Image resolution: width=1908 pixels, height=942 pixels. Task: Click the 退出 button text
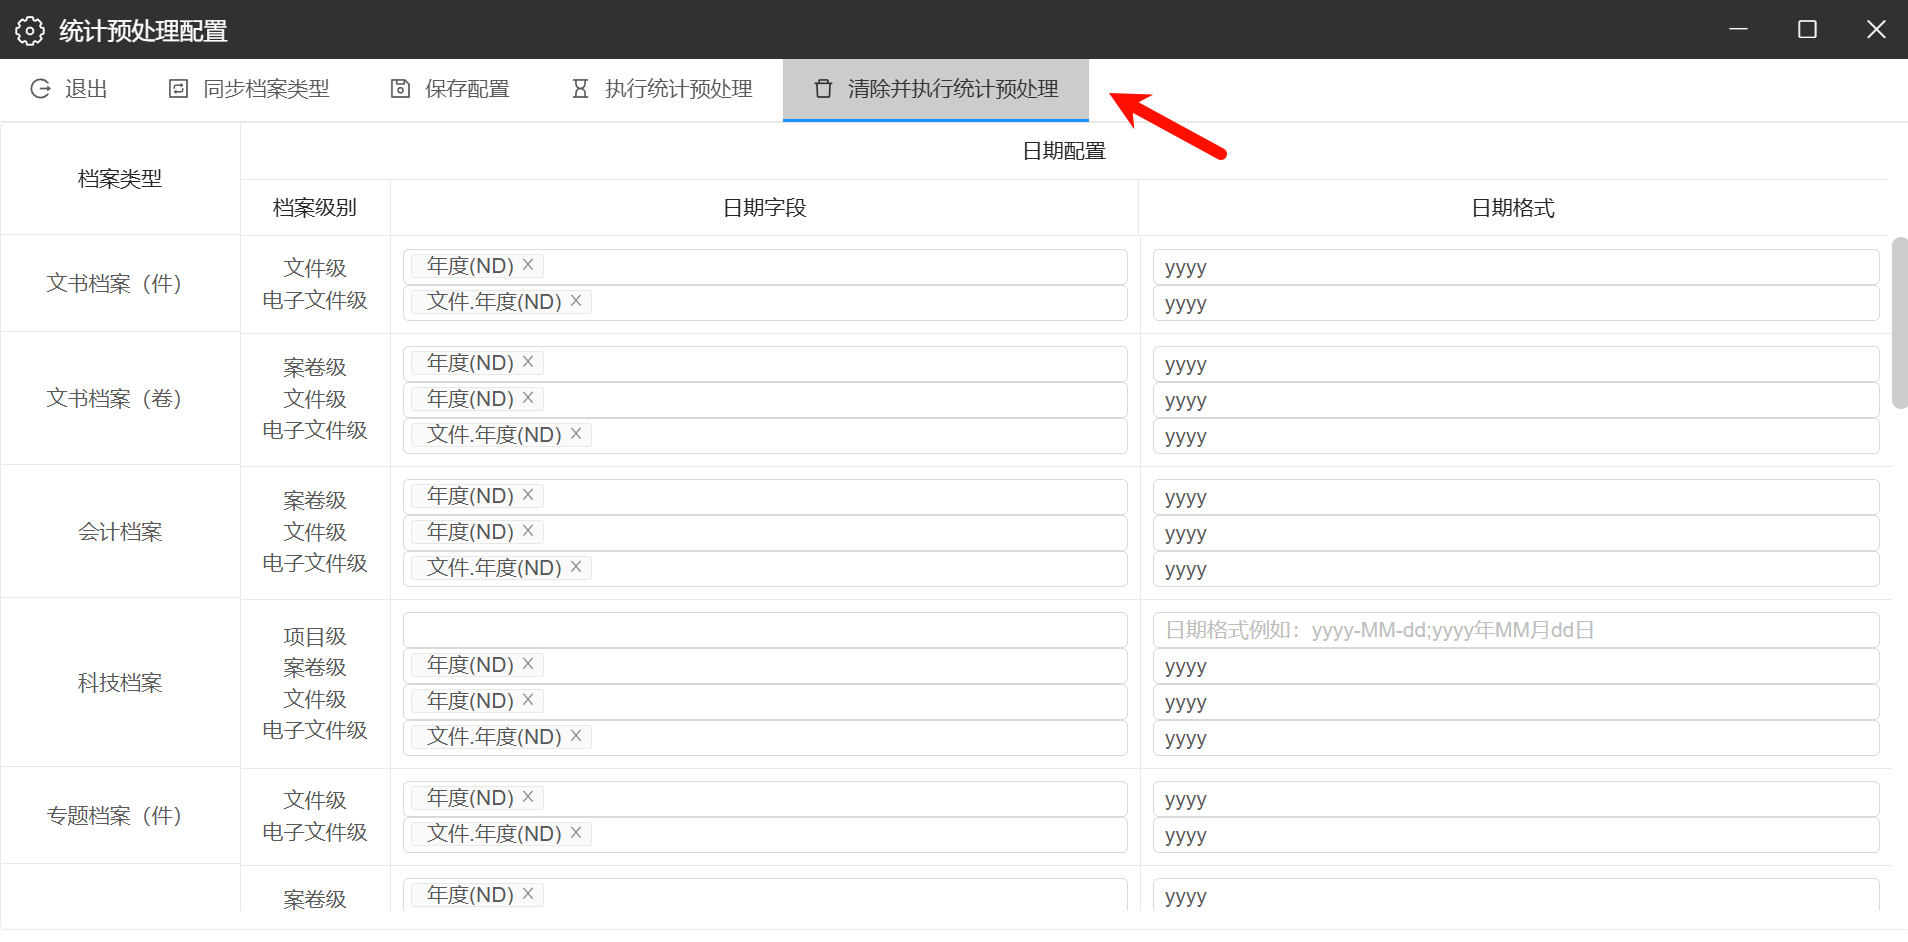86,89
